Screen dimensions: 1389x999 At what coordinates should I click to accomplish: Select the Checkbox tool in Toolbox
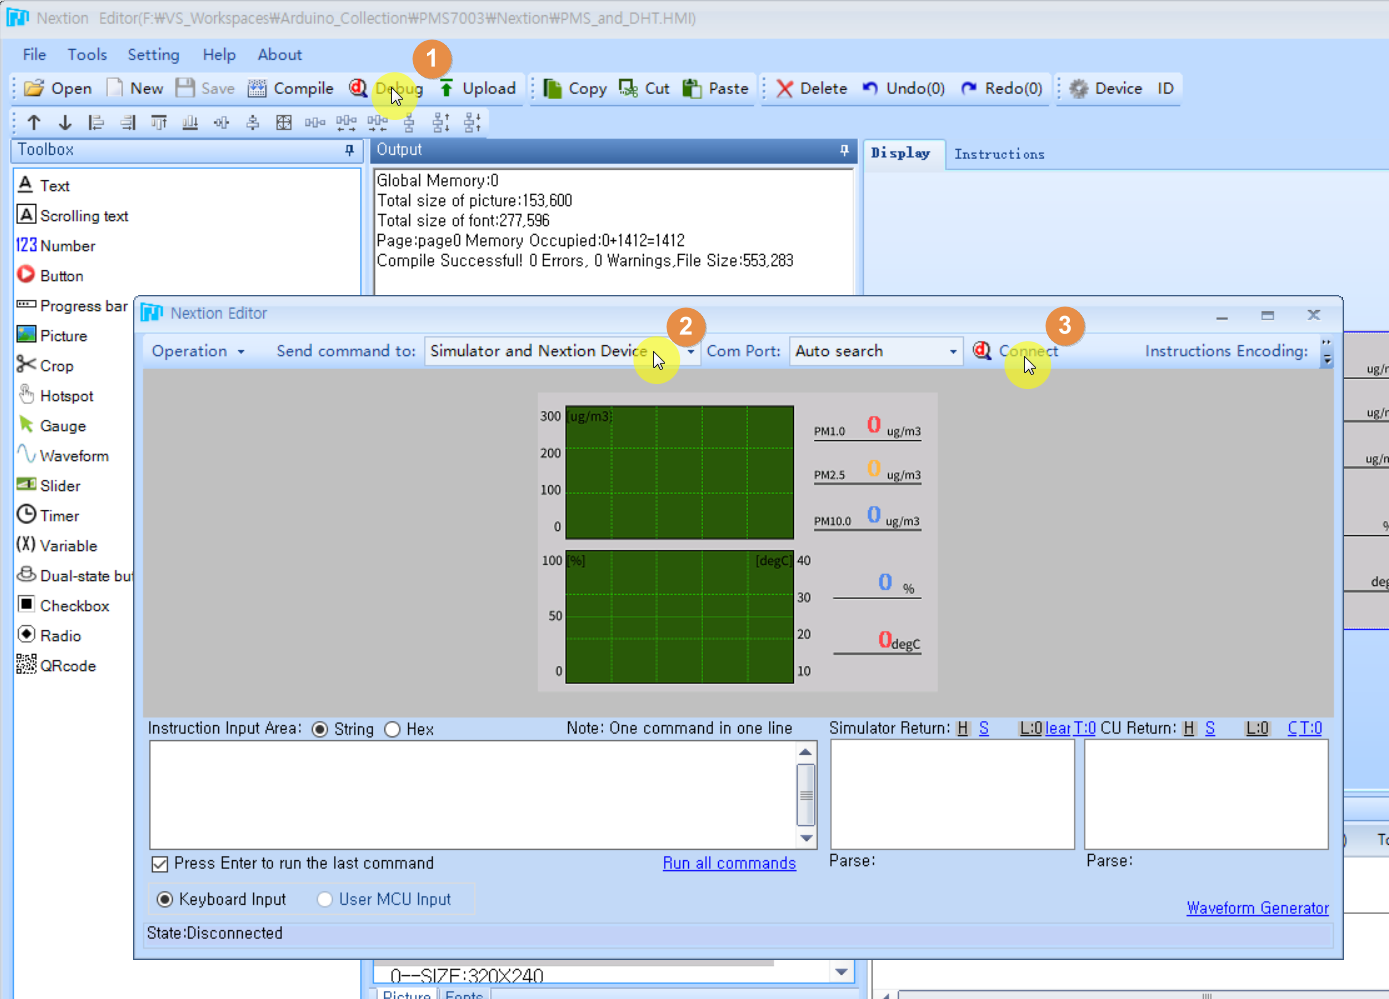[64, 606]
